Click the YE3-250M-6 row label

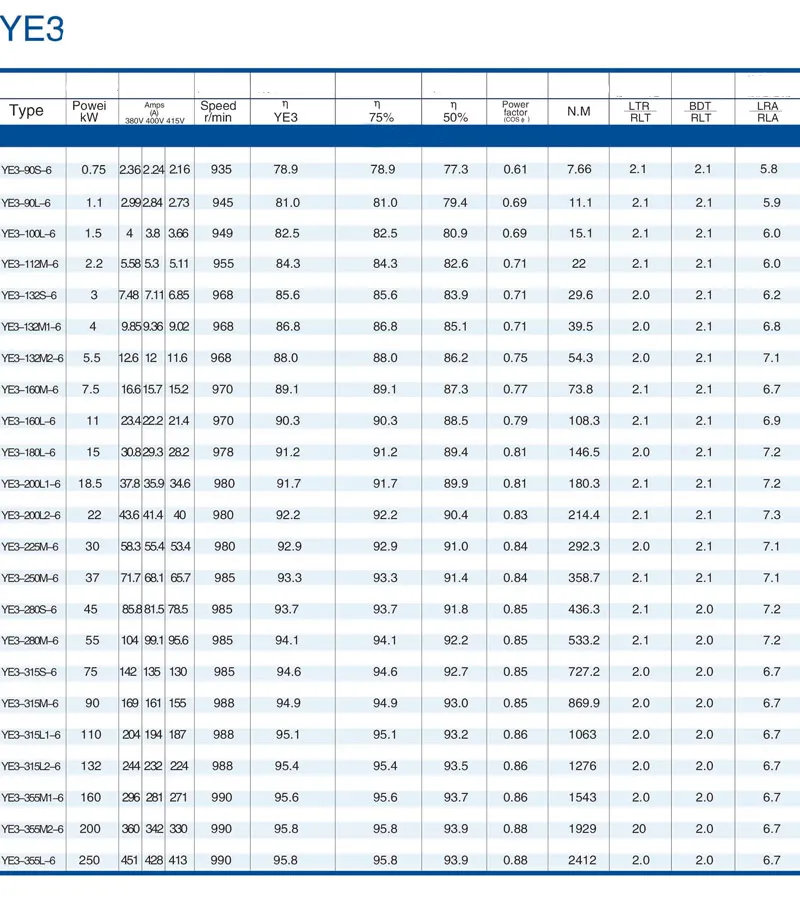pyautogui.click(x=28, y=576)
